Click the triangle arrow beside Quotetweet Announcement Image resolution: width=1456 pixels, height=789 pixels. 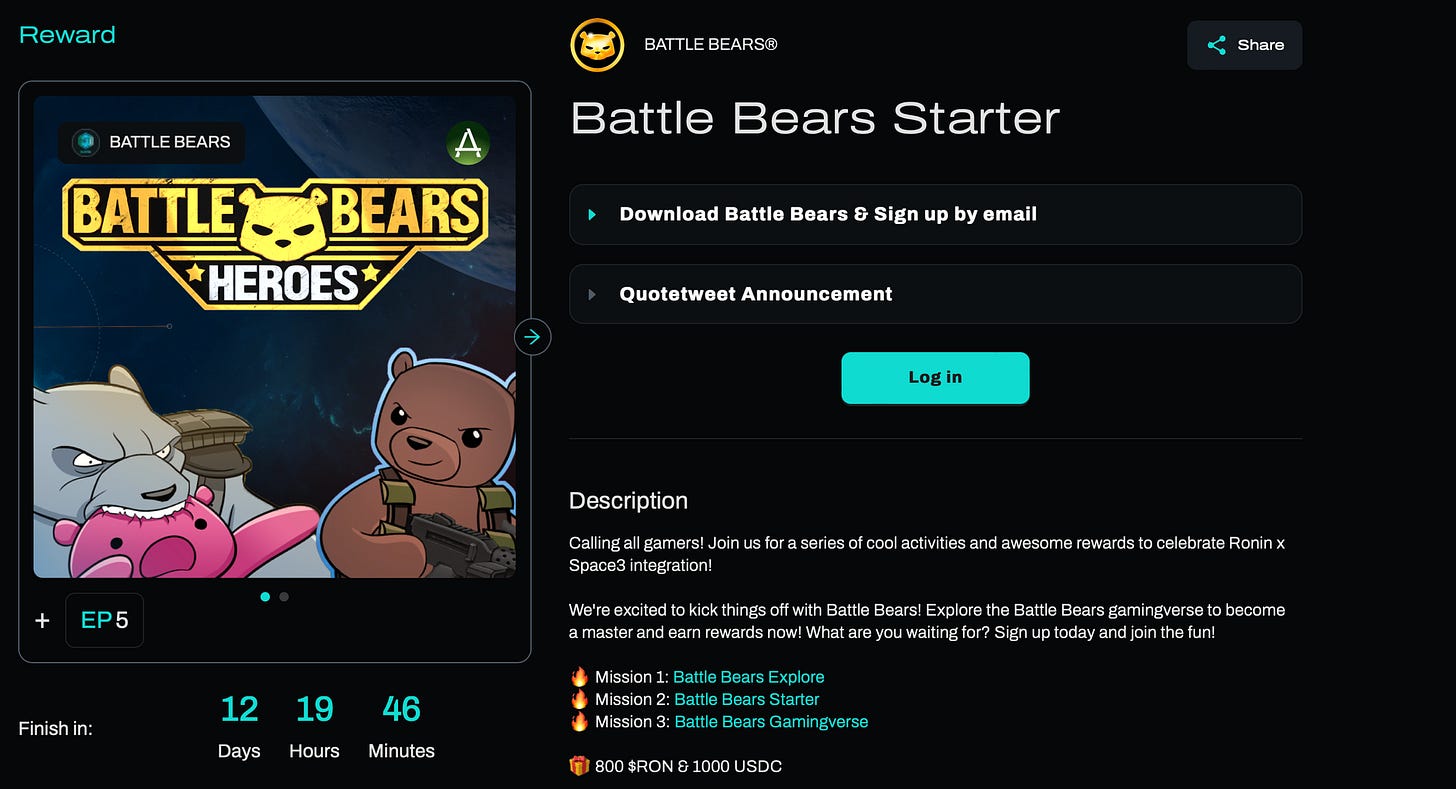592,294
